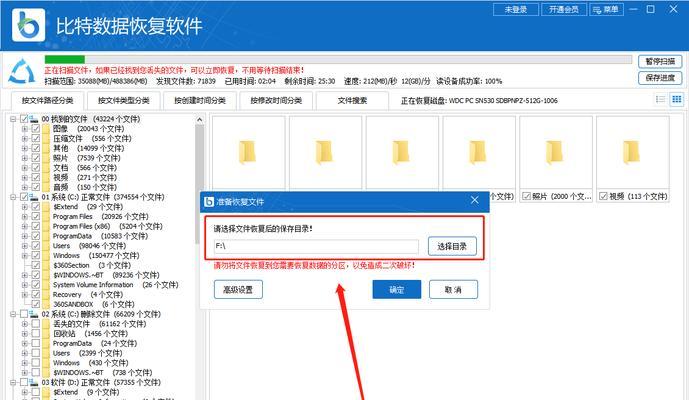The width and height of the screenshot is (689, 400).
Task: Collapse the 01 系统 (C:) 正常文件 node
Action: pyautogui.click(x=13, y=197)
